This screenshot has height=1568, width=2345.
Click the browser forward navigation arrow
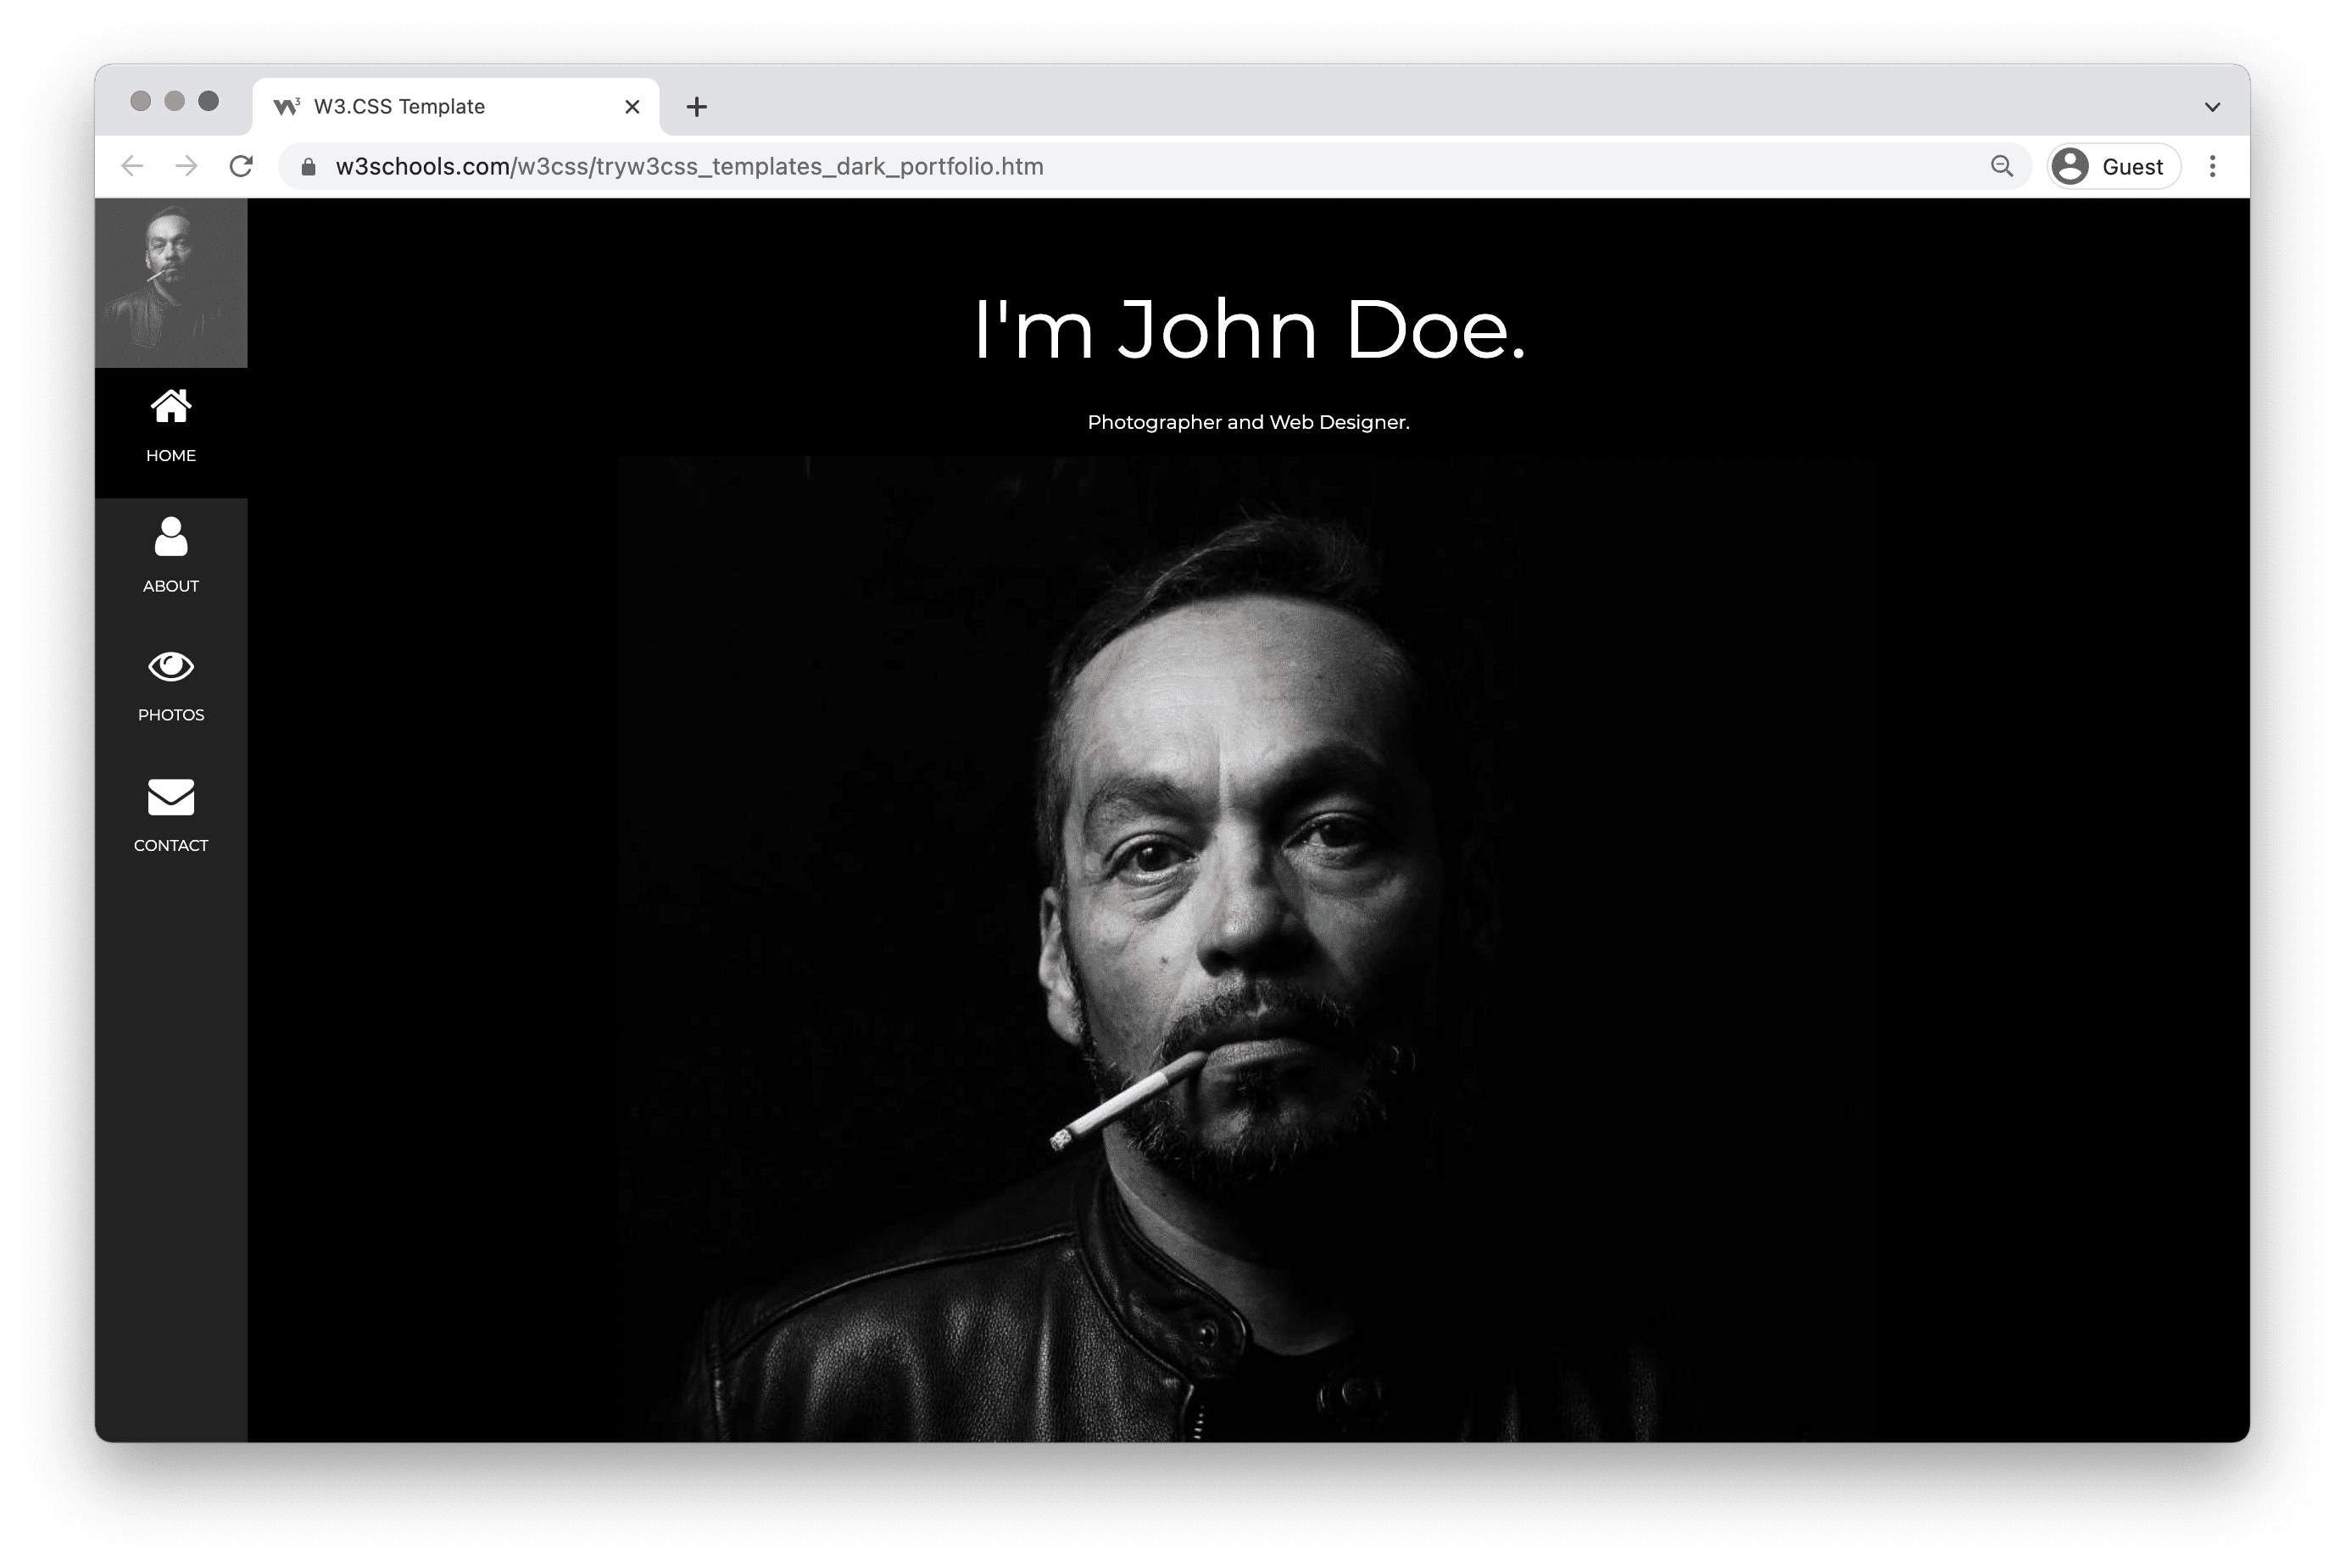[x=189, y=164]
